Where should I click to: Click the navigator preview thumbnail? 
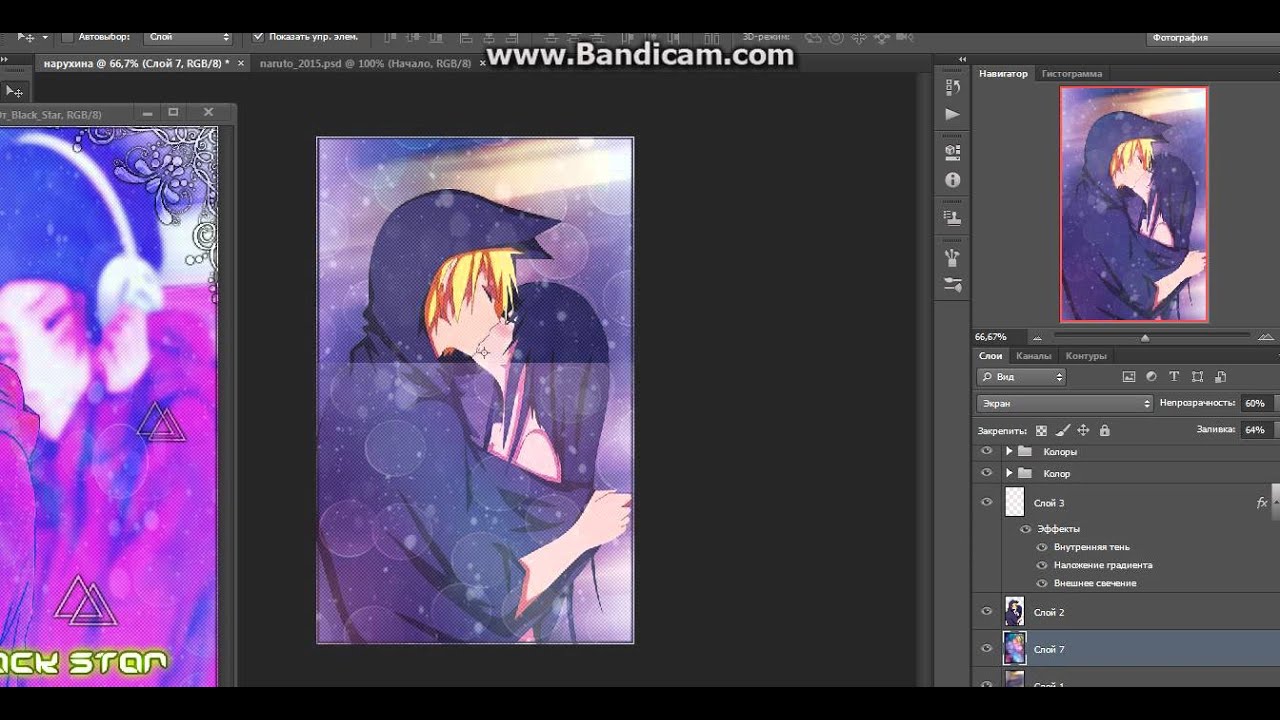[x=1134, y=204]
